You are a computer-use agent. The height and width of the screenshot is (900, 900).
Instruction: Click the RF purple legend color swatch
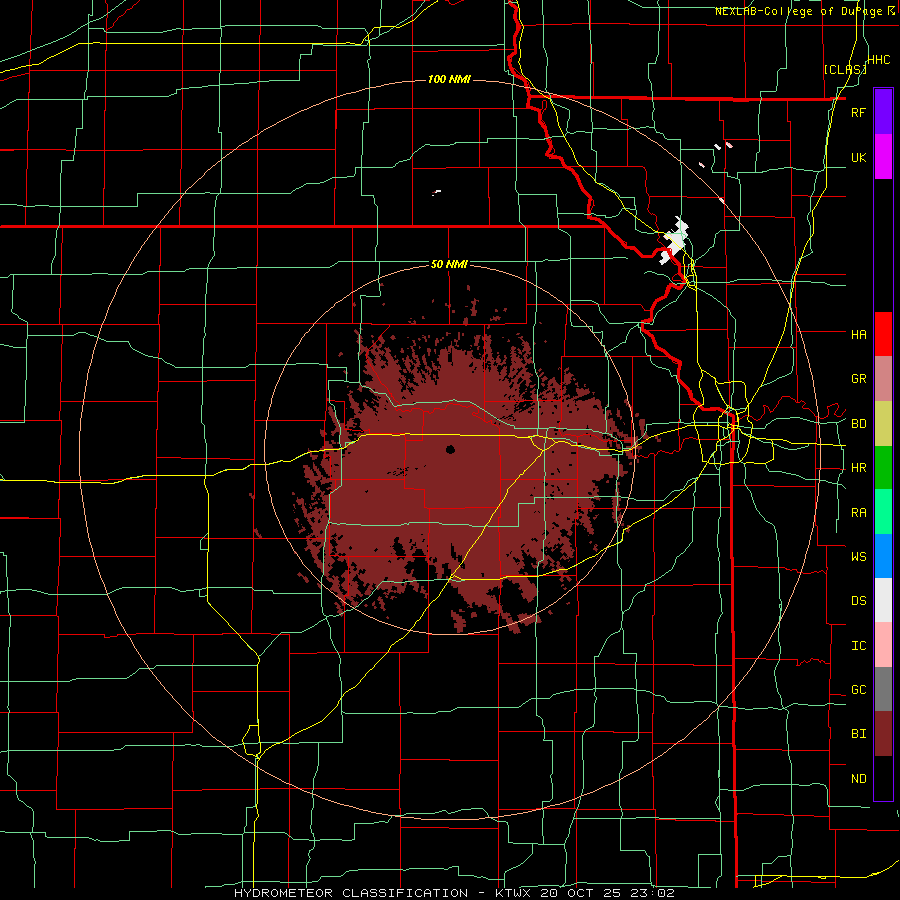(x=883, y=112)
